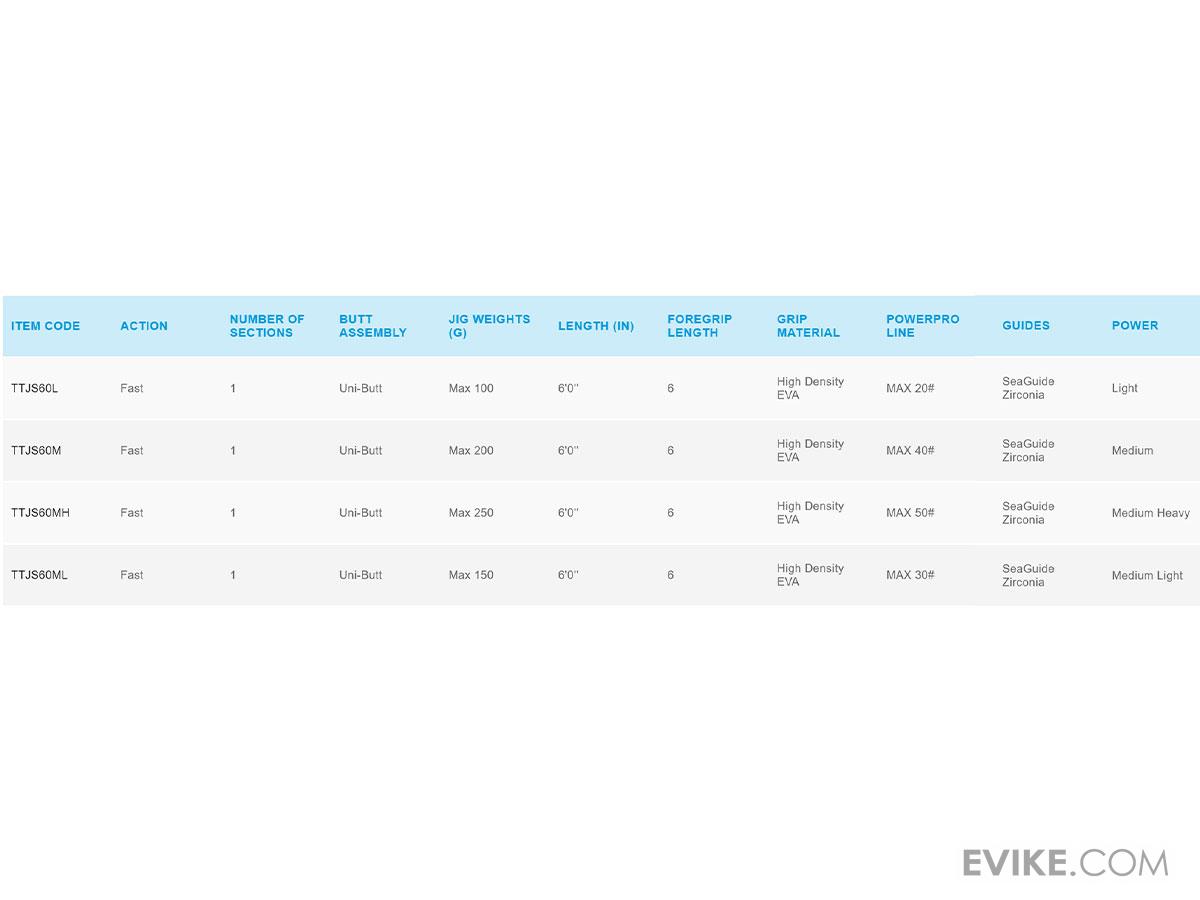The image size is (1200, 900).
Task: Click the Medium Heavy power cell
Action: tap(1150, 513)
